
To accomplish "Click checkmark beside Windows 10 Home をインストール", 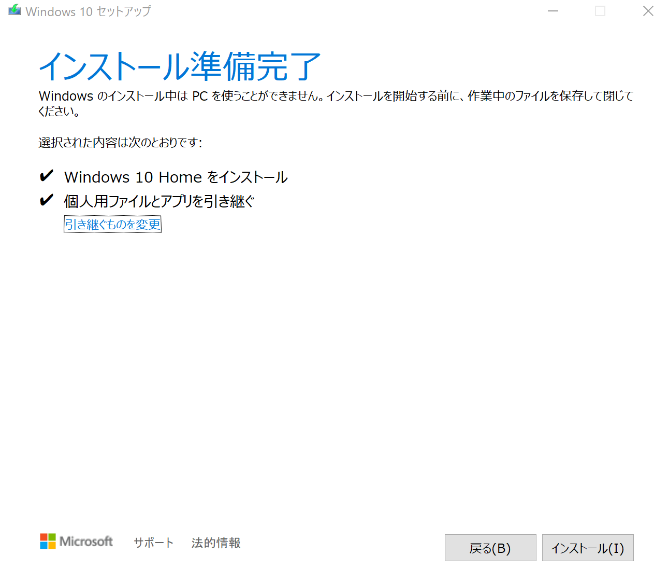I will pos(46,176).
